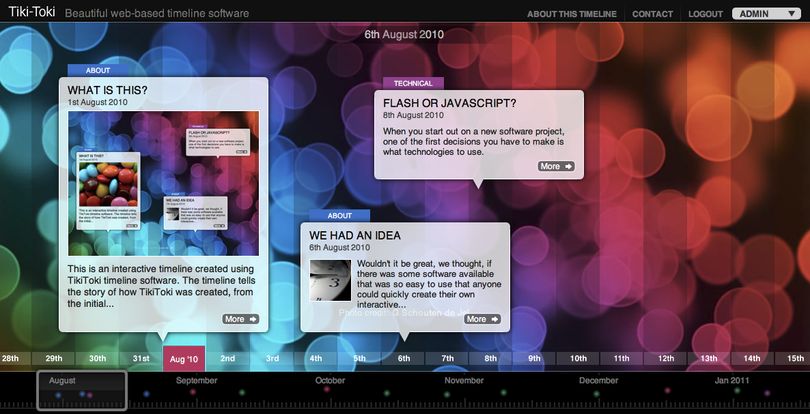Open the large timeline preview image
Image resolution: width=810 pixels, height=414 pixels.
coord(164,183)
